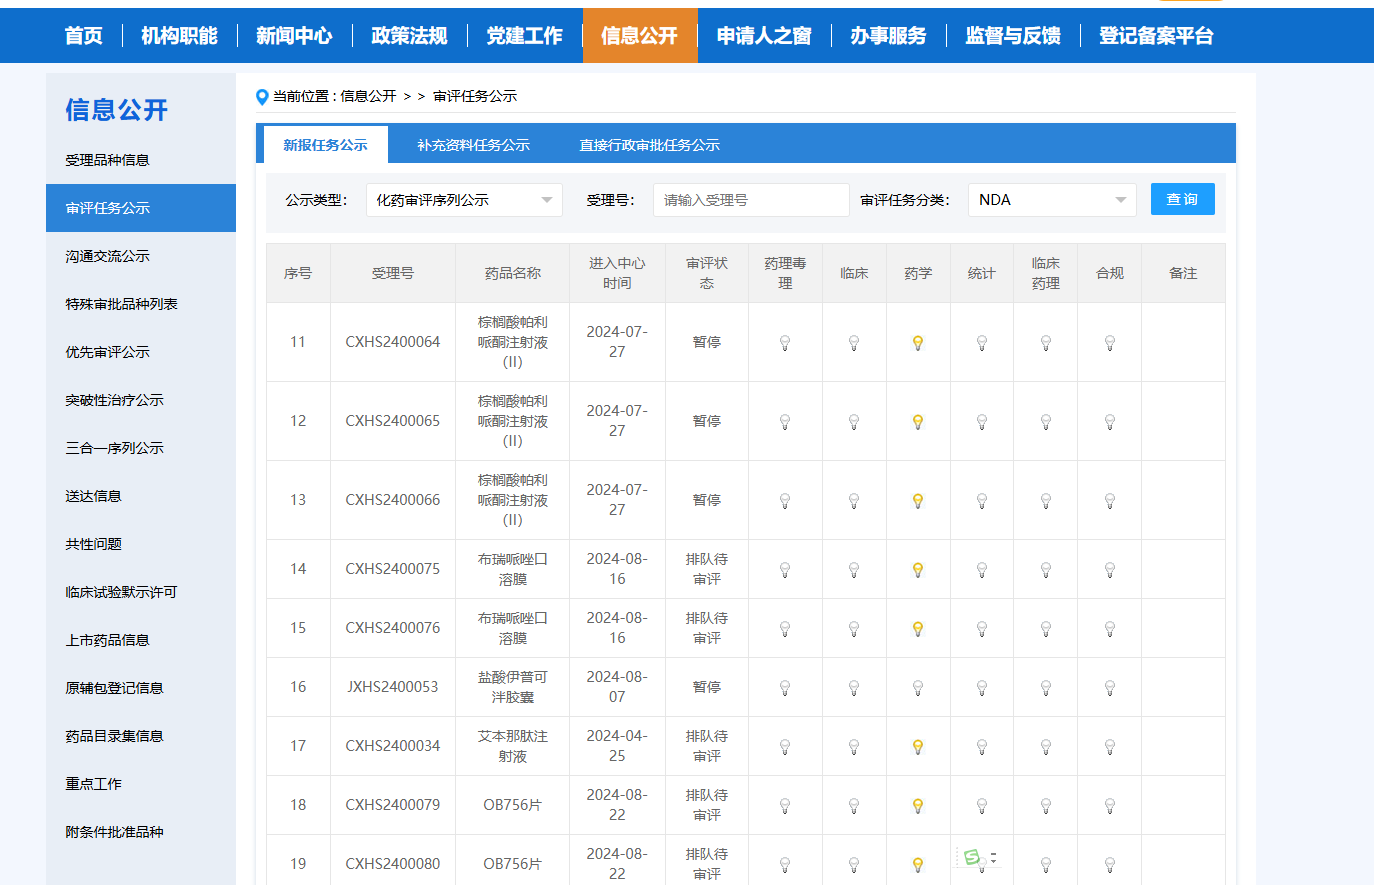Click the 受理号 cell CXHS2400064
1374x885 pixels.
coord(393,342)
